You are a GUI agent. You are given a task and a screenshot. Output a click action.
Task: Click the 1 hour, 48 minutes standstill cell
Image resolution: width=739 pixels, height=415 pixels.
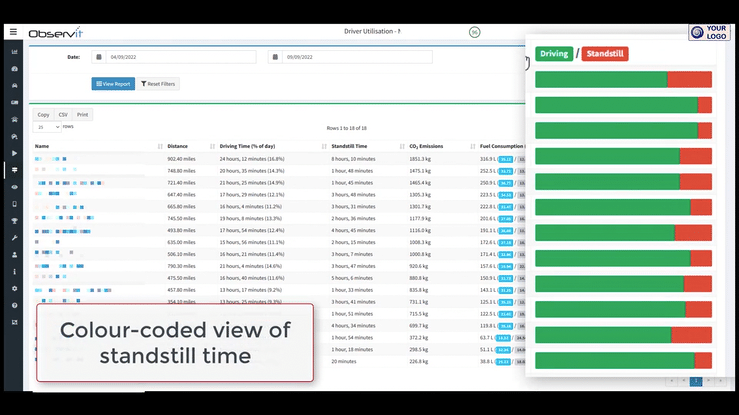click(x=352, y=171)
